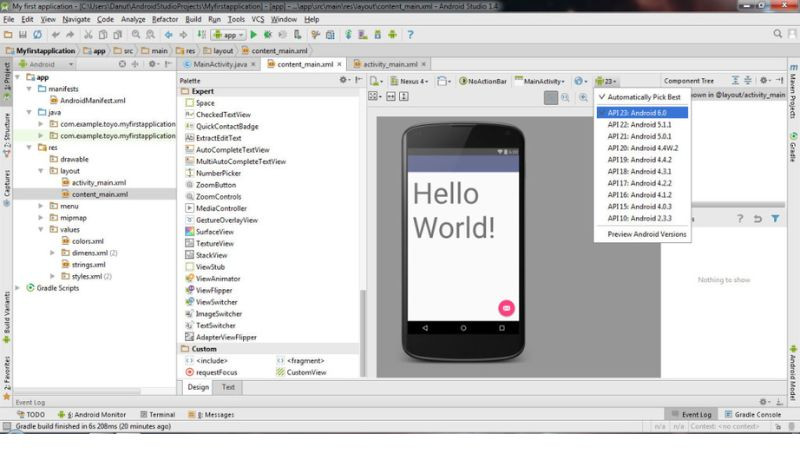The width and height of the screenshot is (800, 450).
Task: Open the Build menu
Action: [193, 19]
